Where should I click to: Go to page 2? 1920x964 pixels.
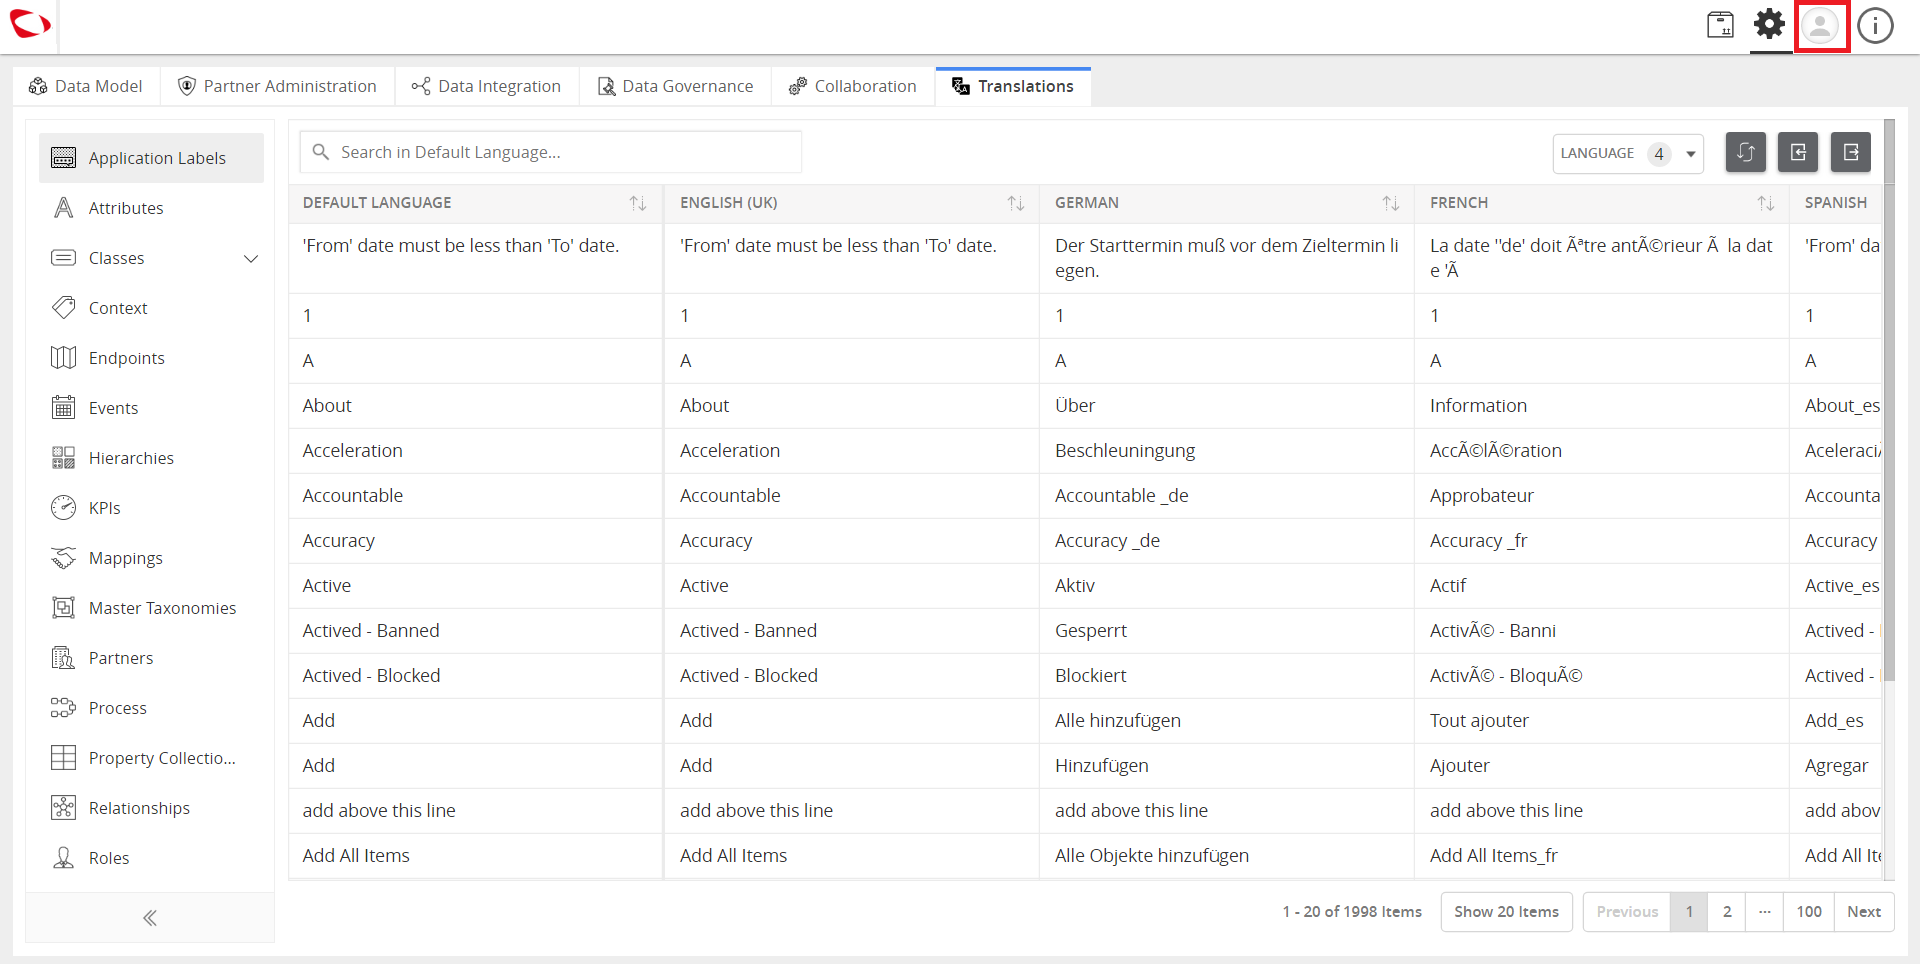point(1727,912)
